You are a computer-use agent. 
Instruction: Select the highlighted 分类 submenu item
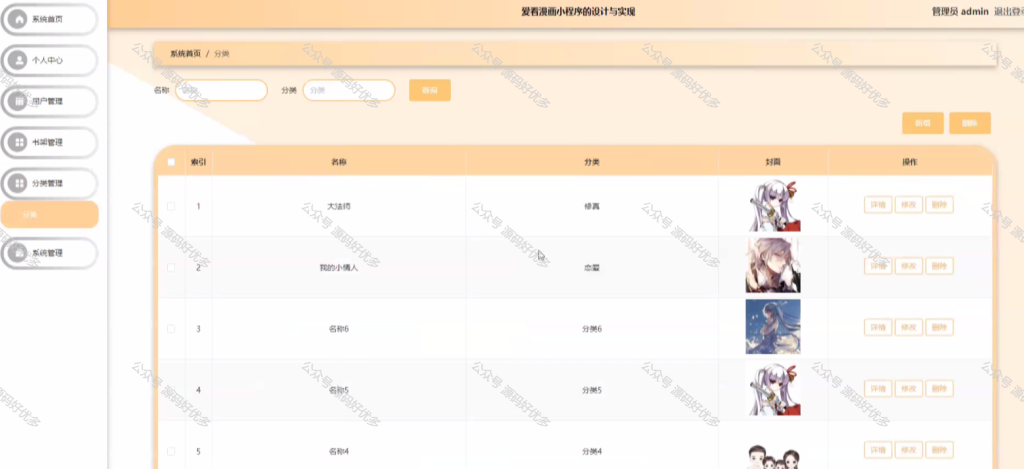click(50, 214)
